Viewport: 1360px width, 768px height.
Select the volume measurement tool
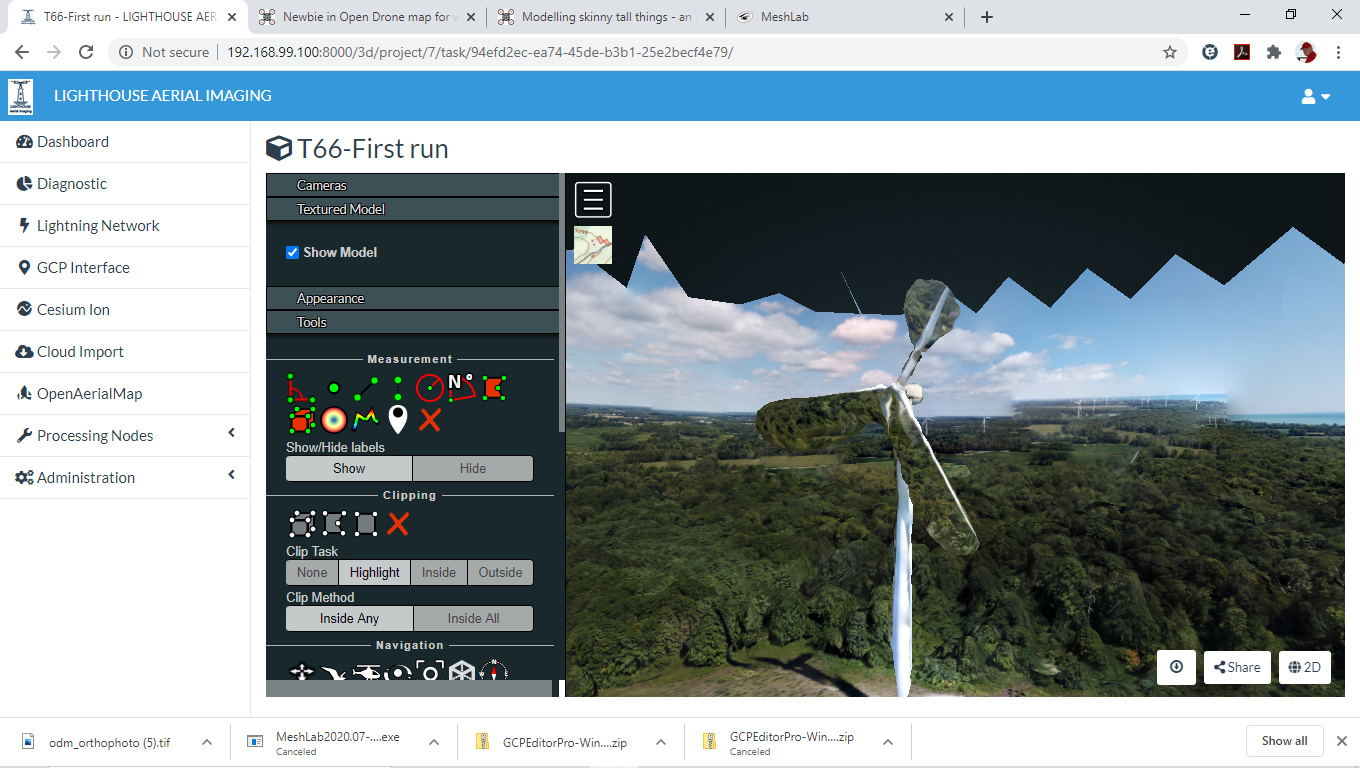(x=300, y=420)
